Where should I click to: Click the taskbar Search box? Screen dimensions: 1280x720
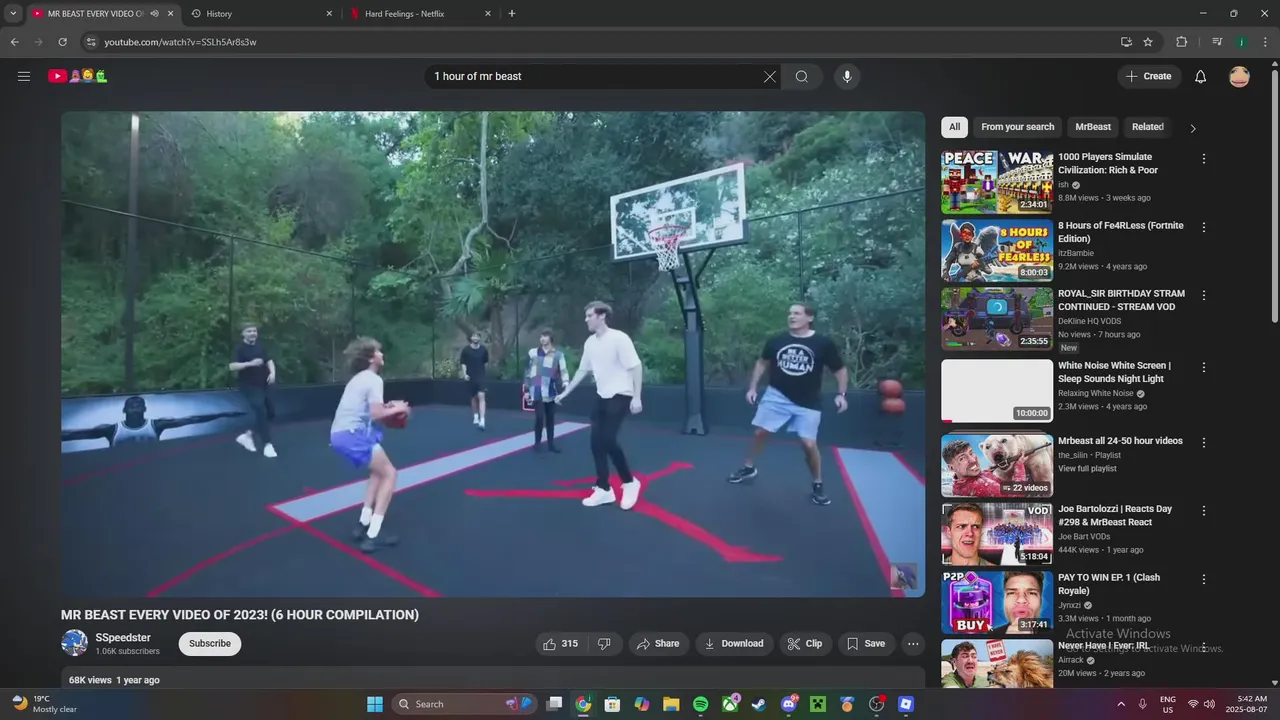click(x=465, y=704)
